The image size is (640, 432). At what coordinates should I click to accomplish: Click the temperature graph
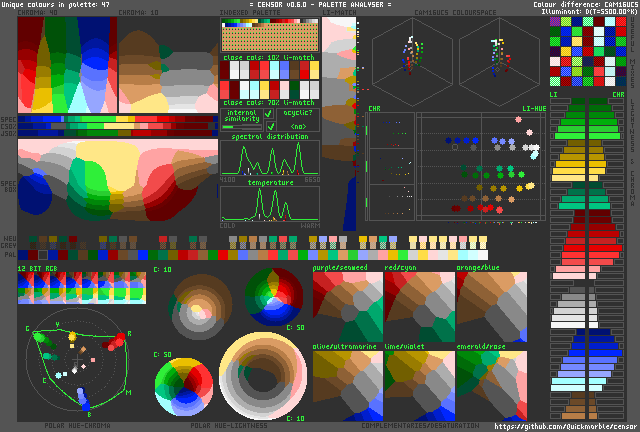tap(270, 204)
